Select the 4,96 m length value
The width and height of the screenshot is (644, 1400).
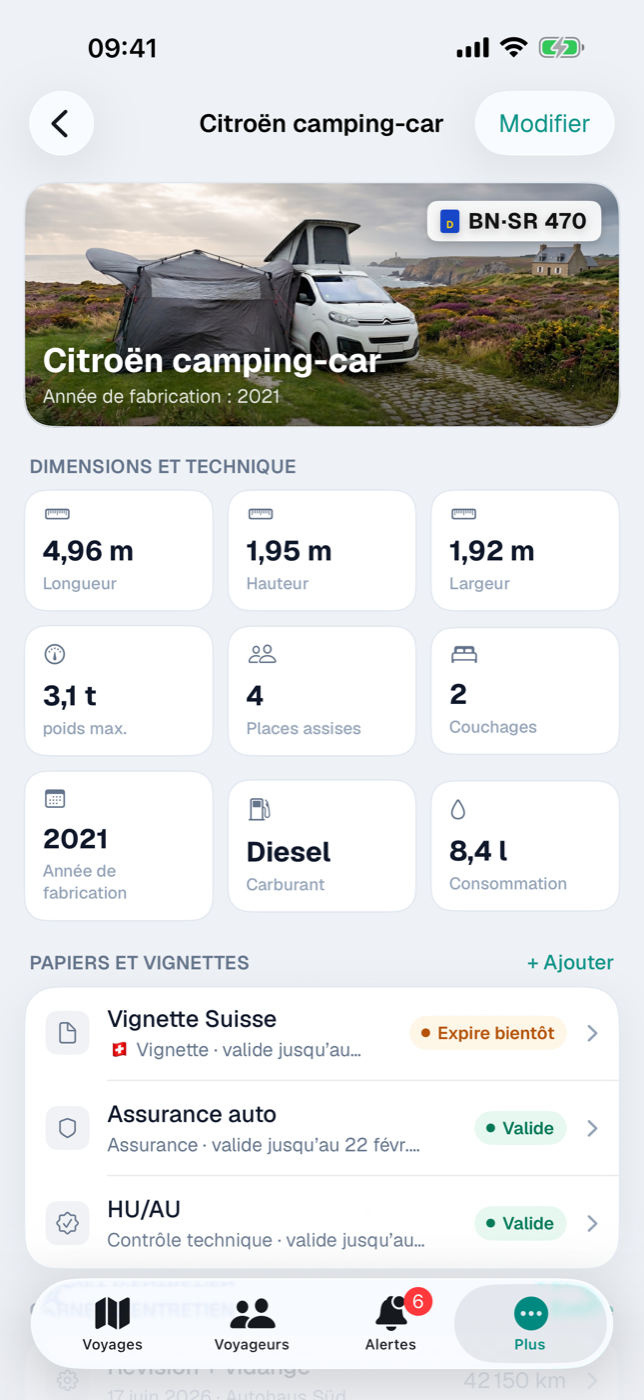pyautogui.click(x=88, y=551)
